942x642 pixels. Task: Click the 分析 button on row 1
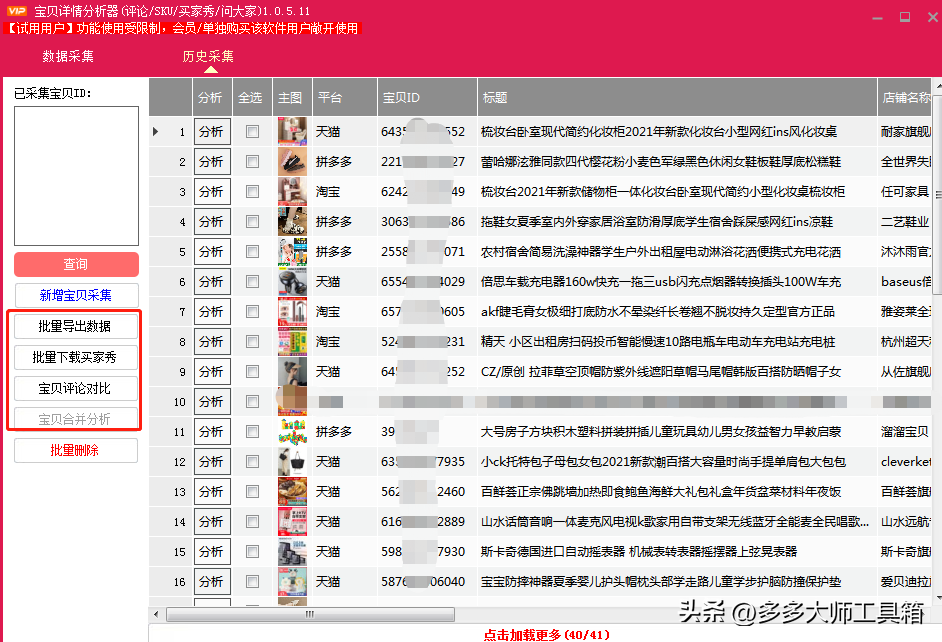pos(211,131)
